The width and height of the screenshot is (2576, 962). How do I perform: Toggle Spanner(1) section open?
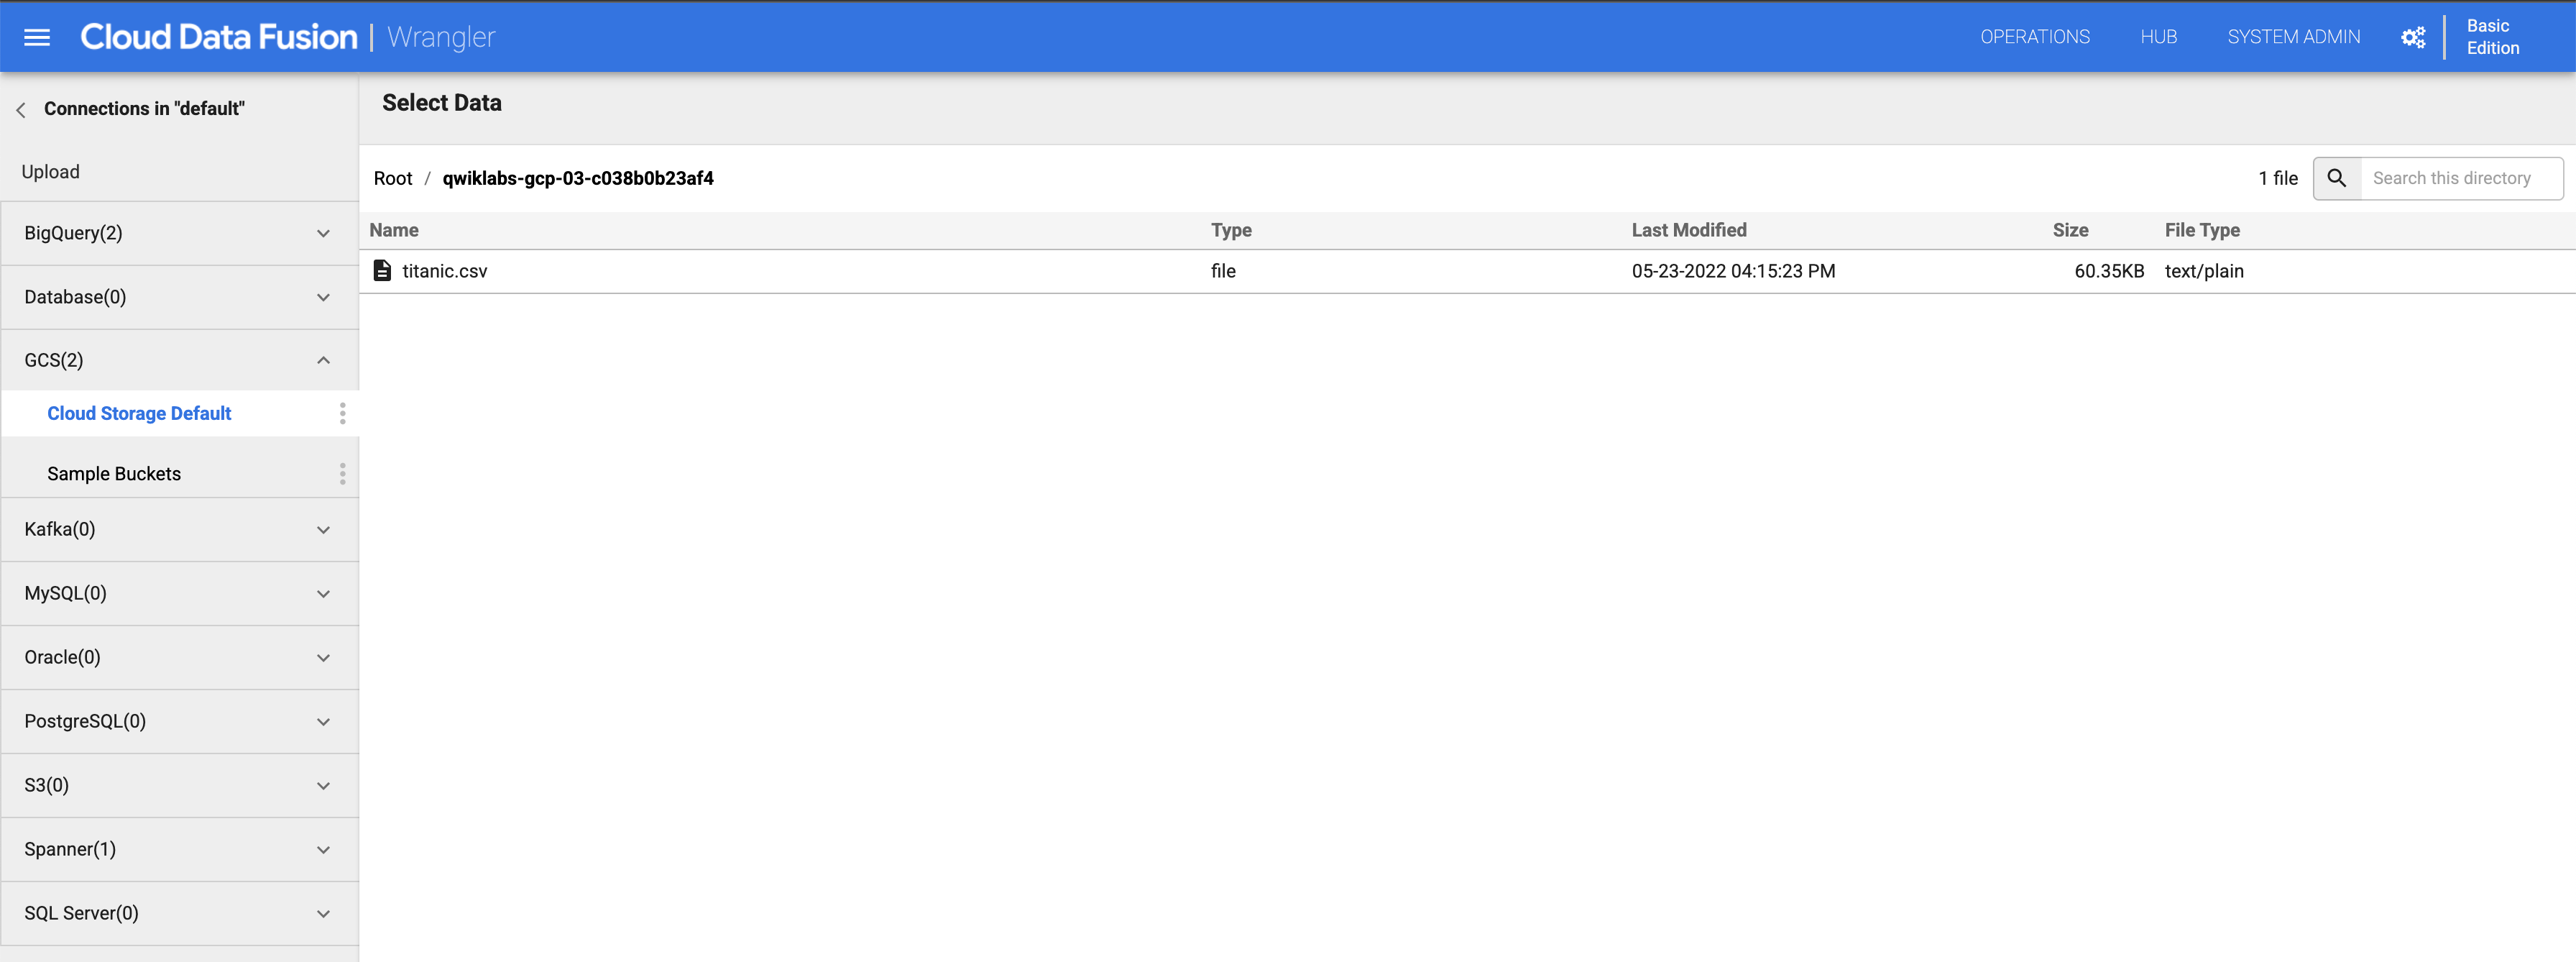point(323,848)
